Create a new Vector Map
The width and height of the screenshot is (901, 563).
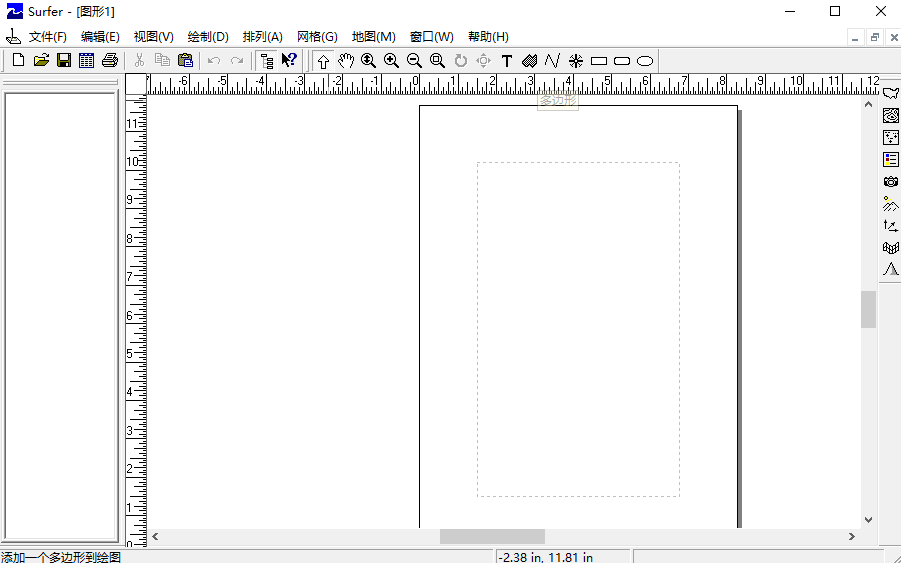coord(891,225)
